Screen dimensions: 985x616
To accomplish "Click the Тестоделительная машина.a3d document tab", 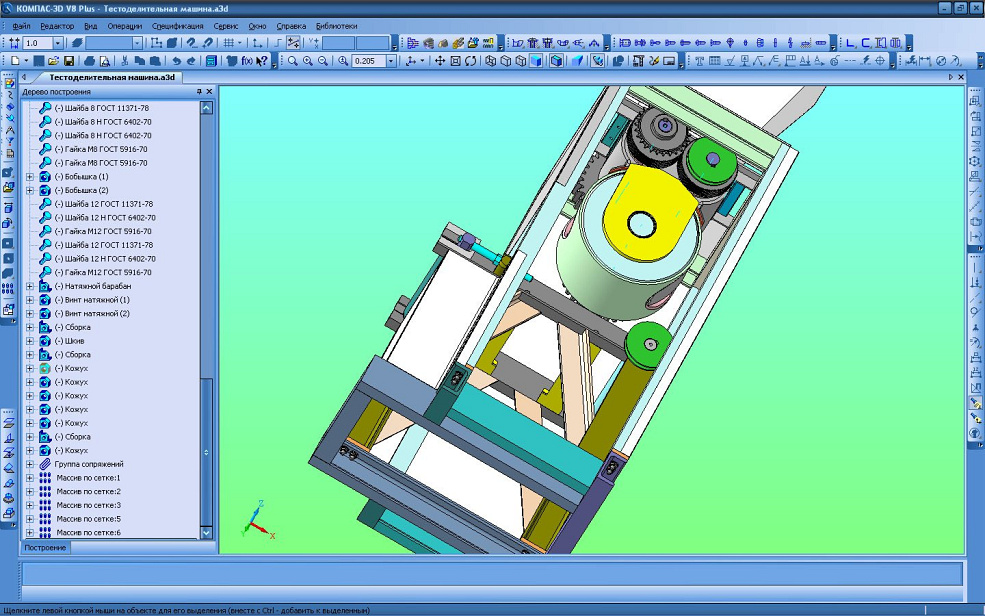I will click(x=112, y=77).
